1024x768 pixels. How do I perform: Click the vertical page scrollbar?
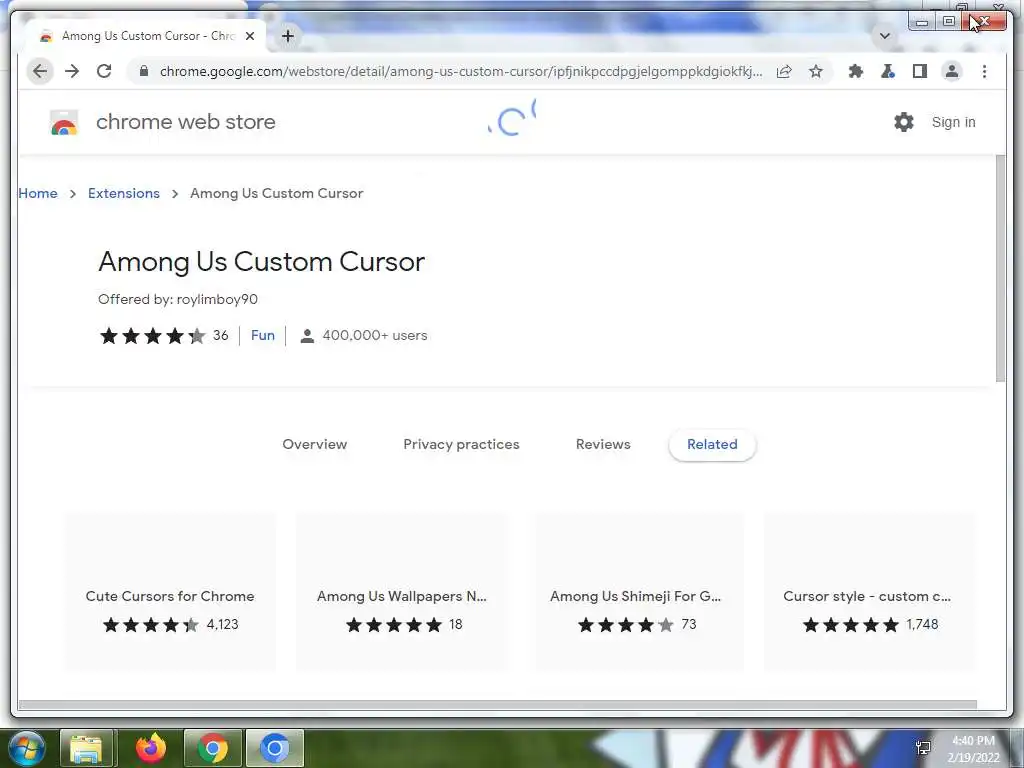(x=1000, y=269)
